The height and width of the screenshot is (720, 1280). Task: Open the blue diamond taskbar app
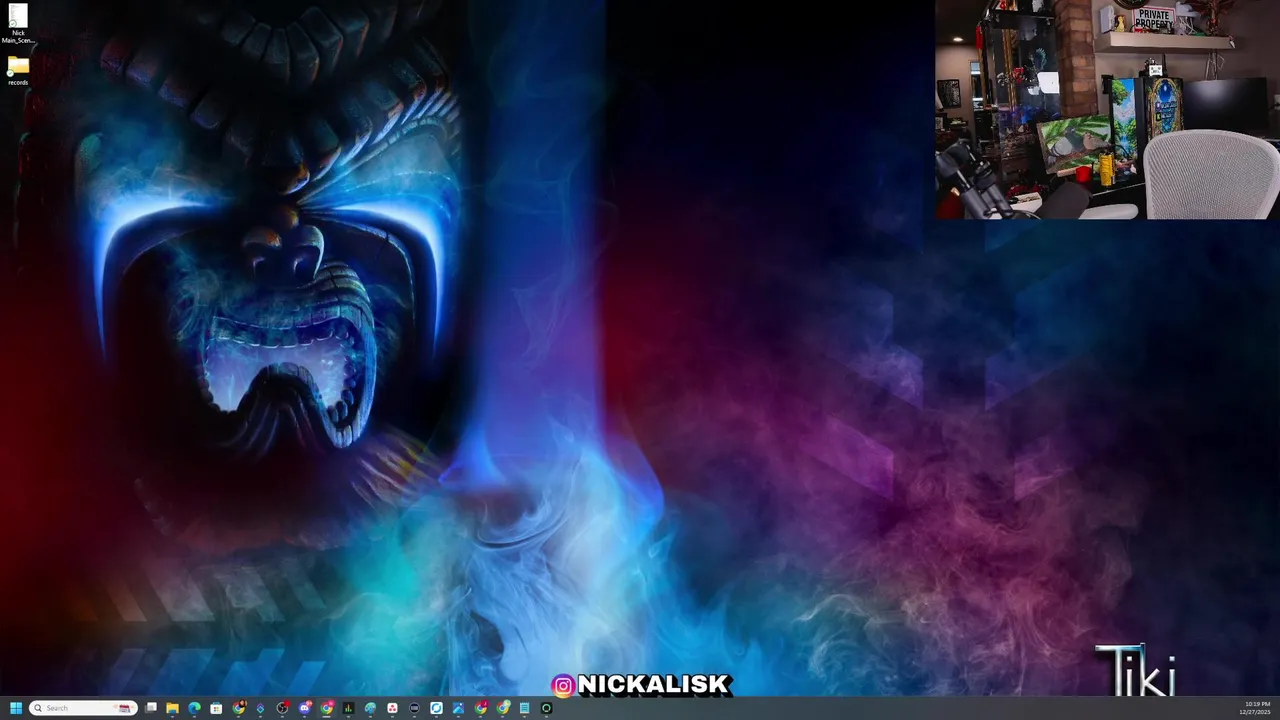[260, 708]
